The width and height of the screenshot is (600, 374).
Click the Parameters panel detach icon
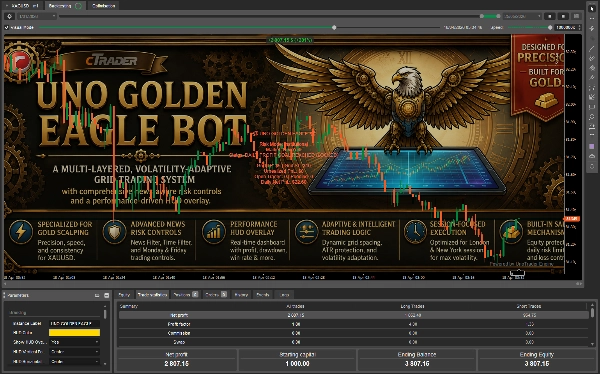(x=97, y=295)
